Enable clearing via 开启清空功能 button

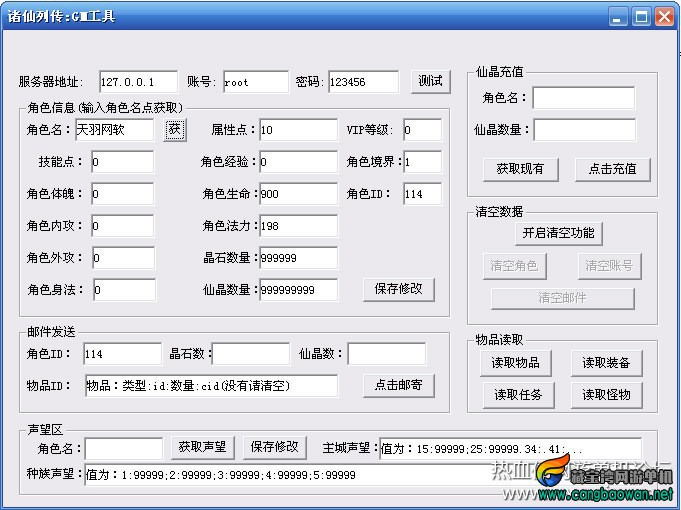558,234
